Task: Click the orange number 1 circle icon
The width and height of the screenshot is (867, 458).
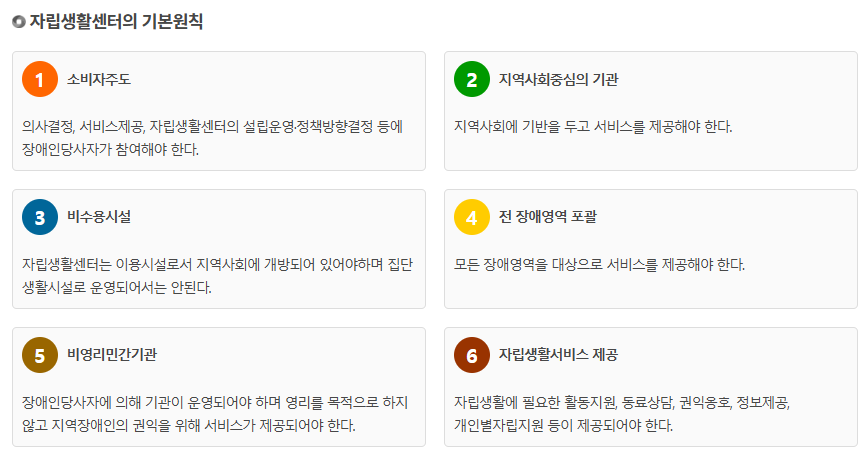Action: (x=40, y=79)
